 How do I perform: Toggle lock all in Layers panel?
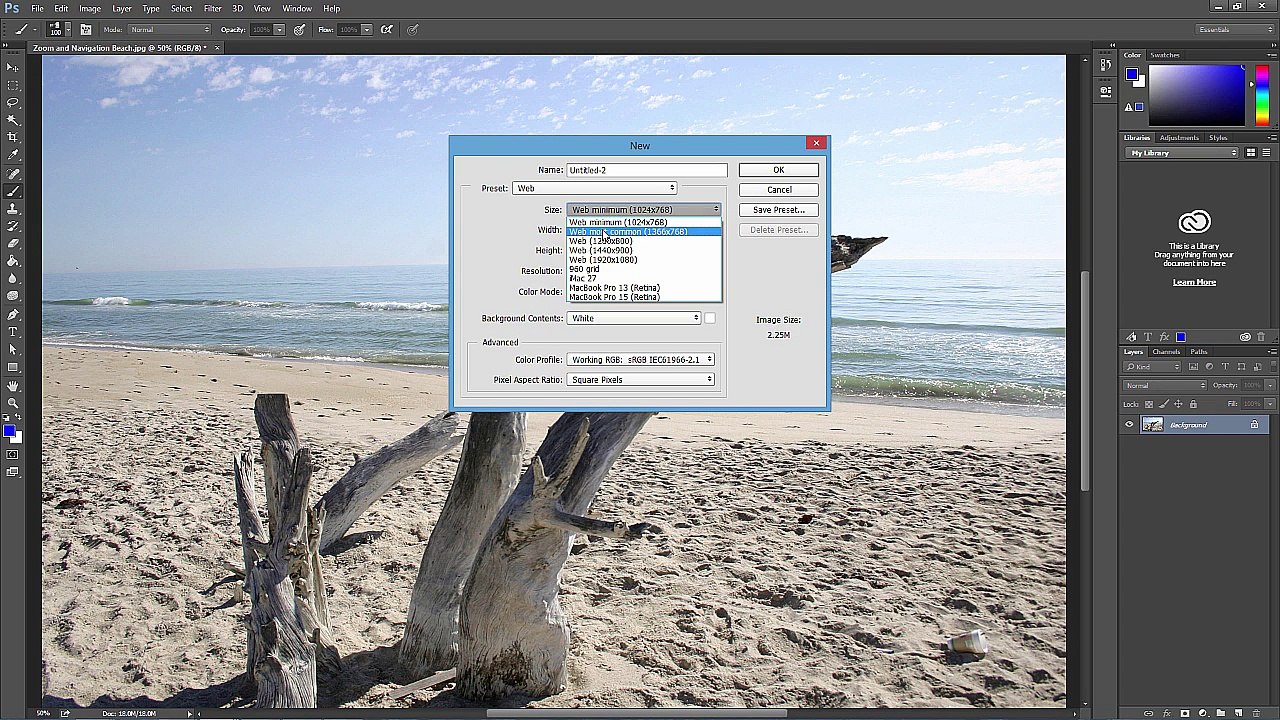click(1193, 404)
